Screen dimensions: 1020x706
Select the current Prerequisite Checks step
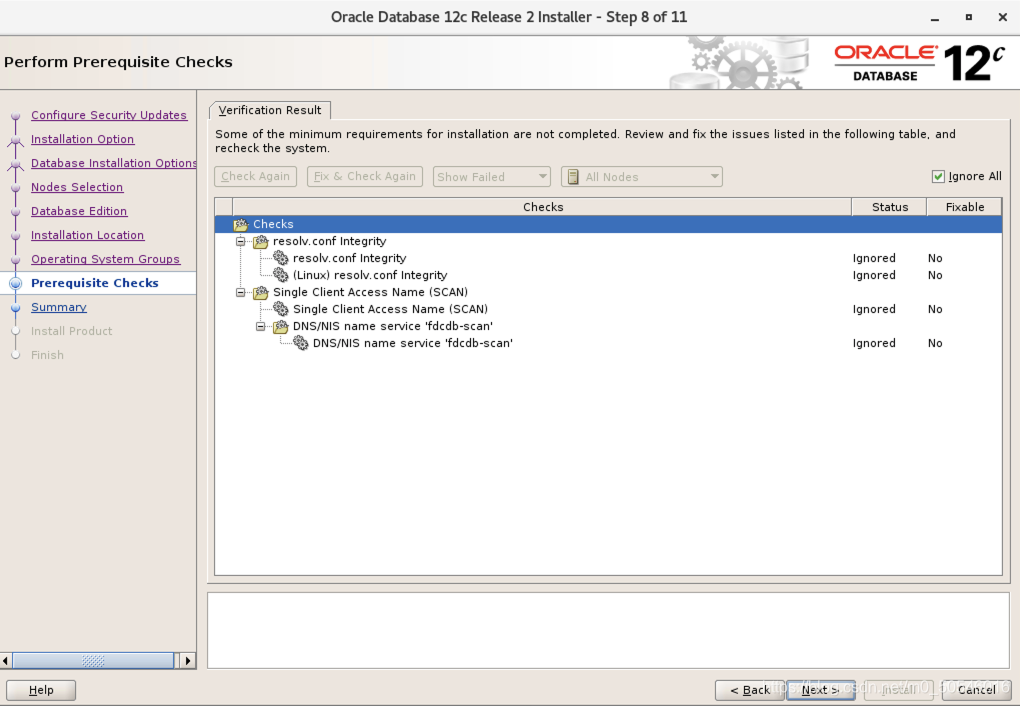tap(95, 283)
